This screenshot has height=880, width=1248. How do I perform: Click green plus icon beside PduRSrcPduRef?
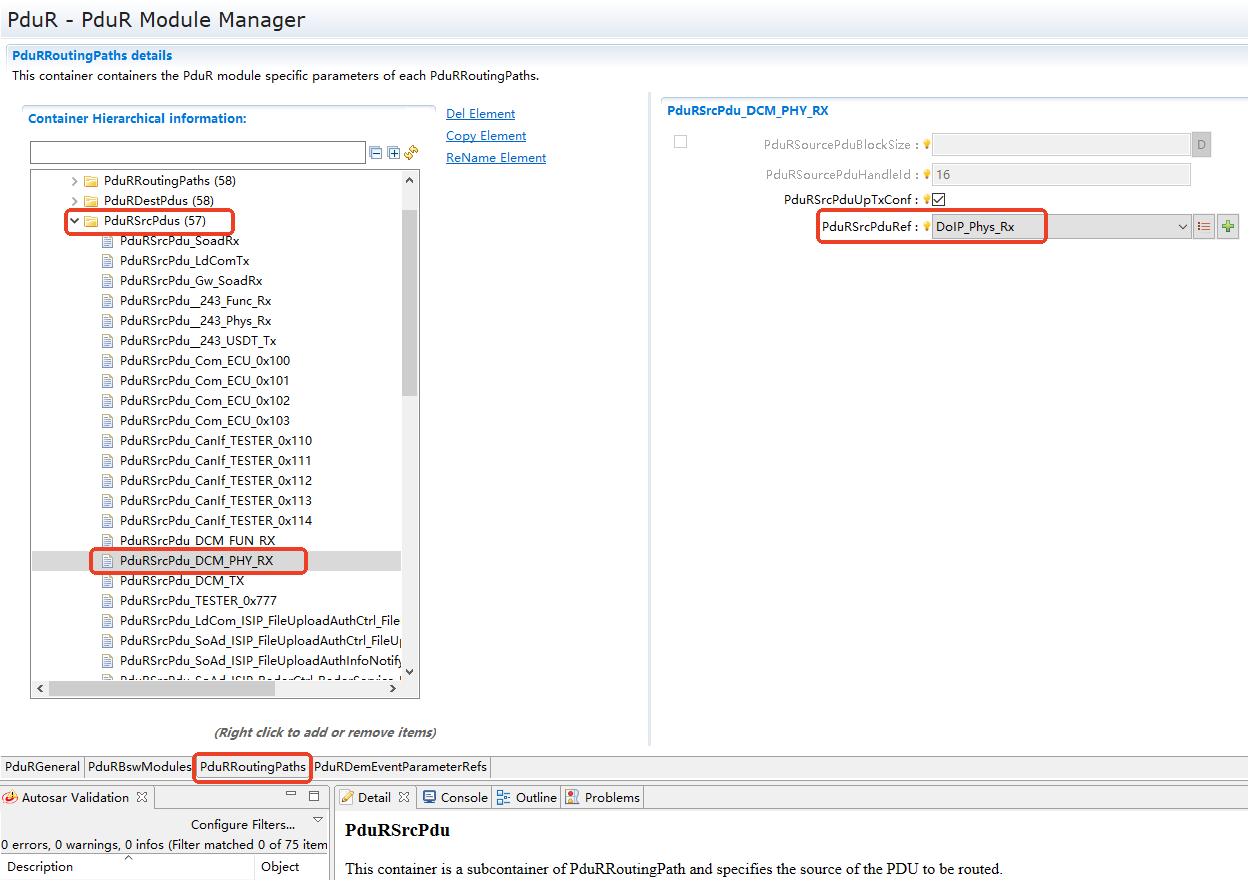point(1228,227)
